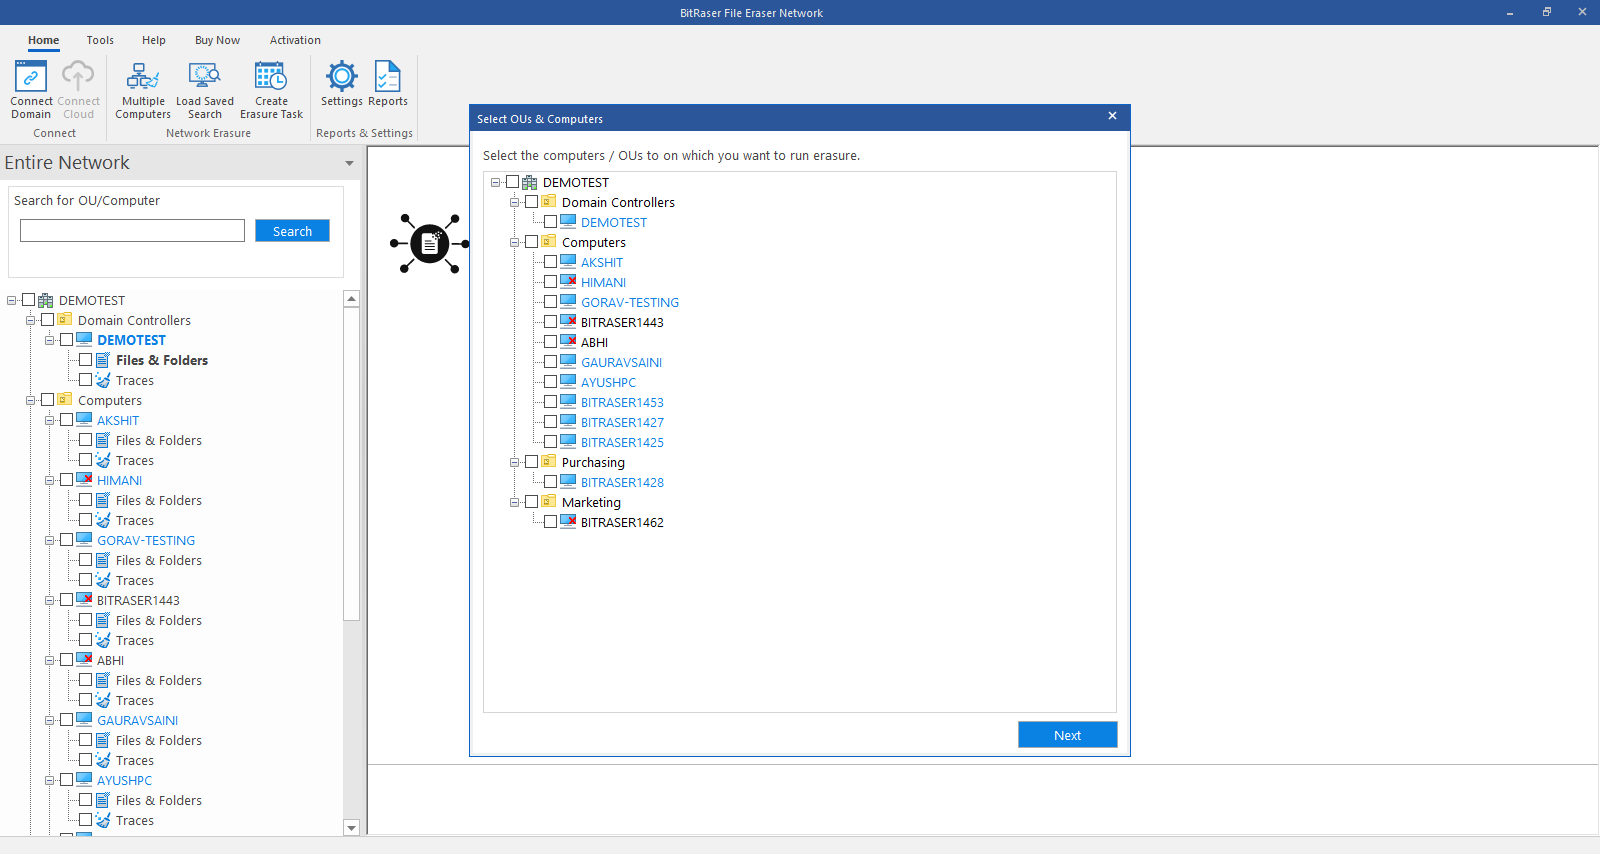
Task: Check the BITRASER1428 checkbox in dialog
Action: pos(550,482)
